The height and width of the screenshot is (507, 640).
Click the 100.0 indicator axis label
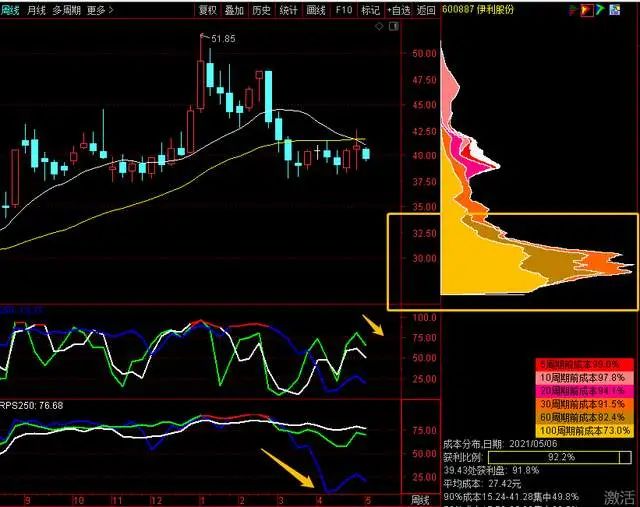pyautogui.click(x=424, y=318)
